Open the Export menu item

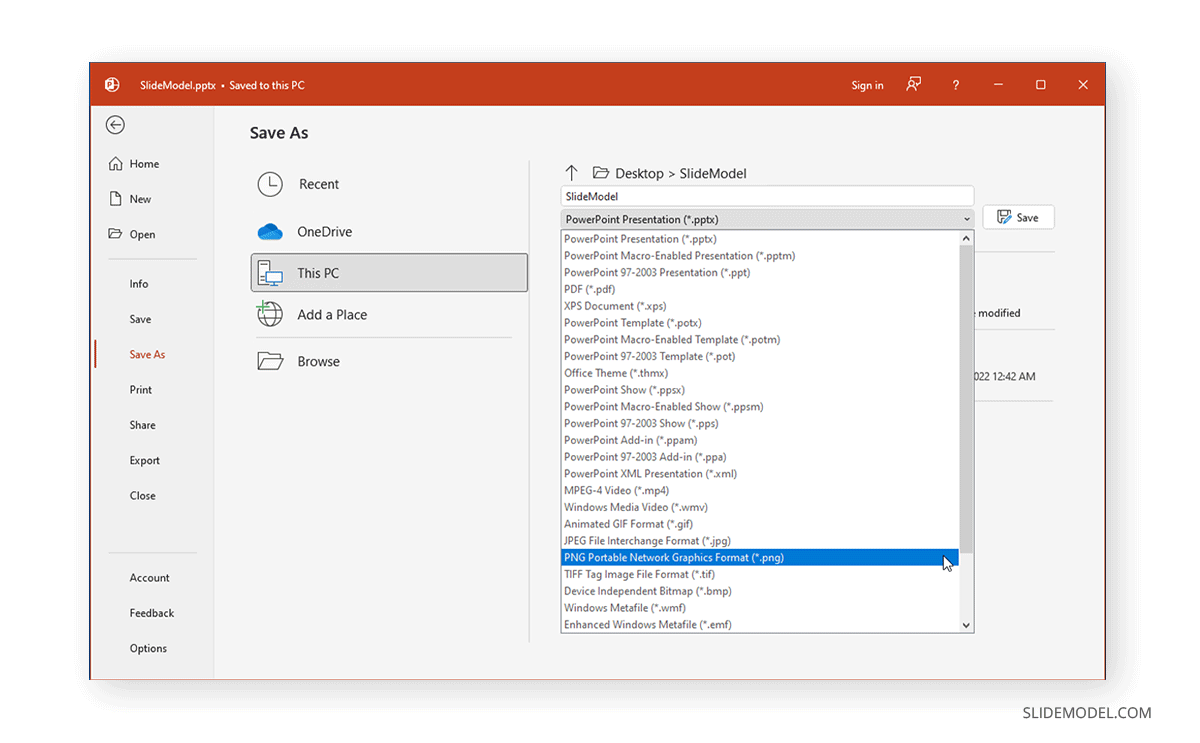[145, 461]
